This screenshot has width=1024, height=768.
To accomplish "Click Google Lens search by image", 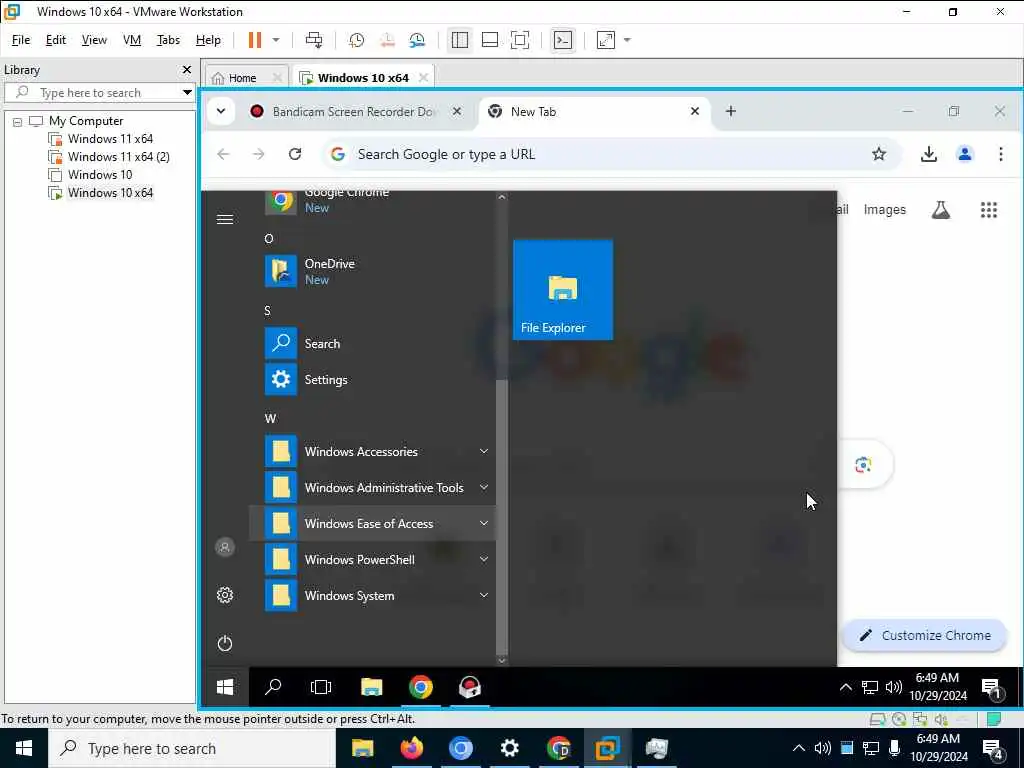I will (863, 464).
